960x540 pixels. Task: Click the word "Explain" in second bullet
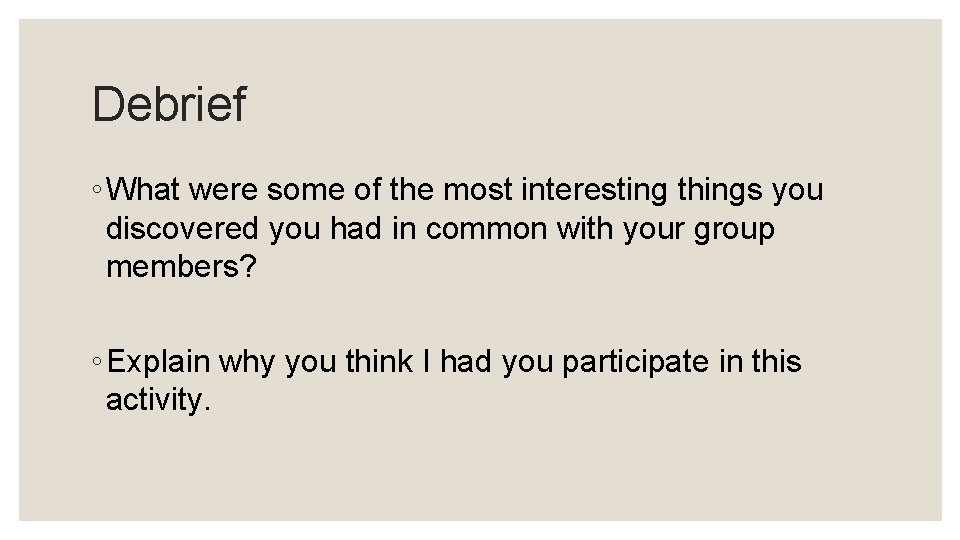pyautogui.click(x=158, y=361)
